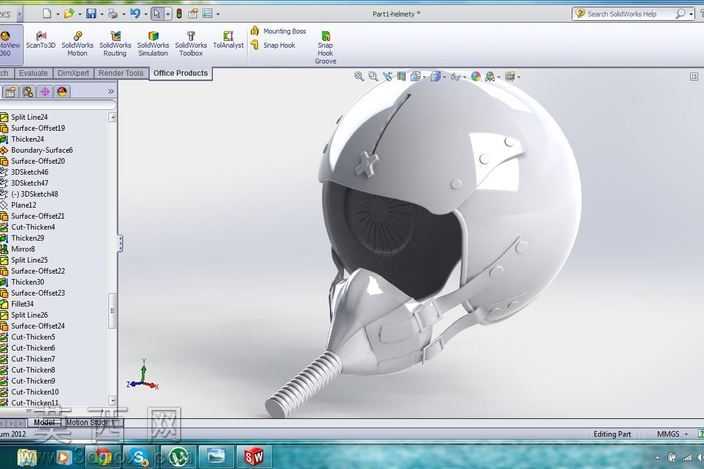The height and width of the screenshot is (469, 704).
Task: Switch to the Render Tools tab
Action: click(x=121, y=73)
